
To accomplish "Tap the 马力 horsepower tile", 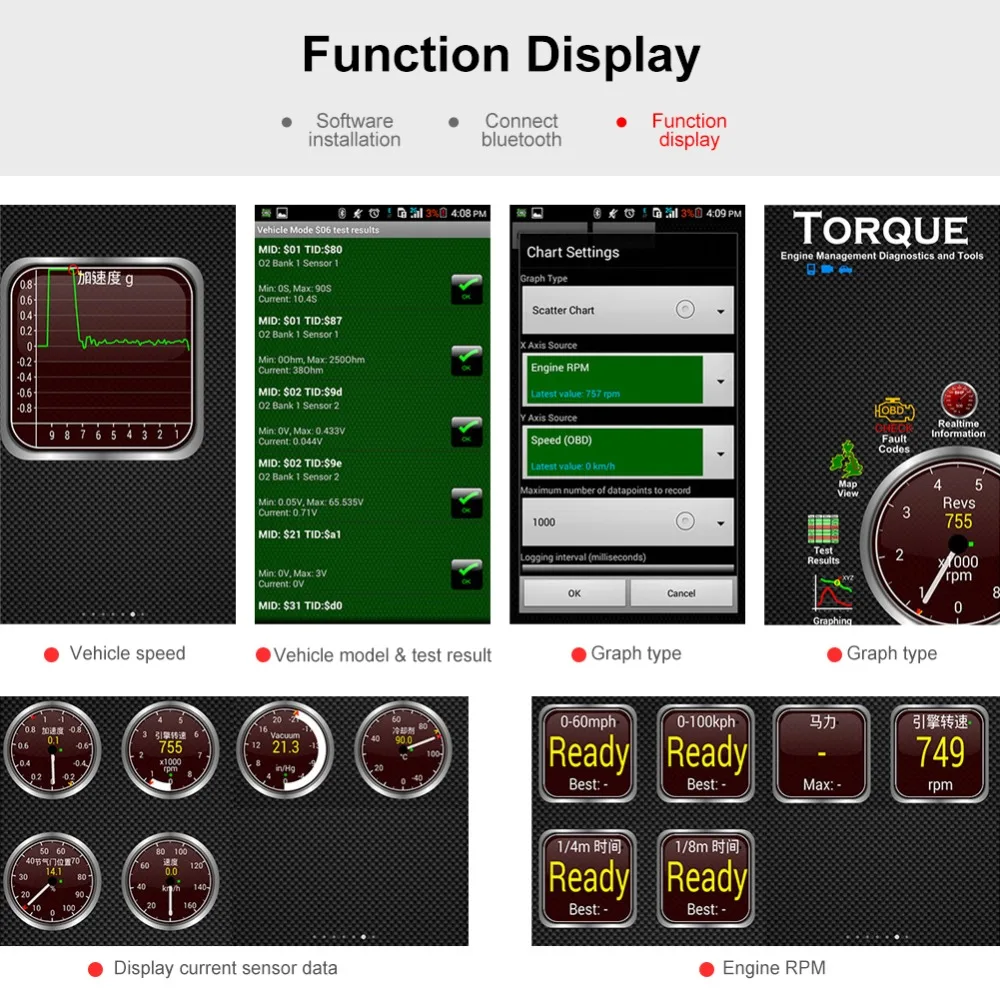I will click(822, 754).
